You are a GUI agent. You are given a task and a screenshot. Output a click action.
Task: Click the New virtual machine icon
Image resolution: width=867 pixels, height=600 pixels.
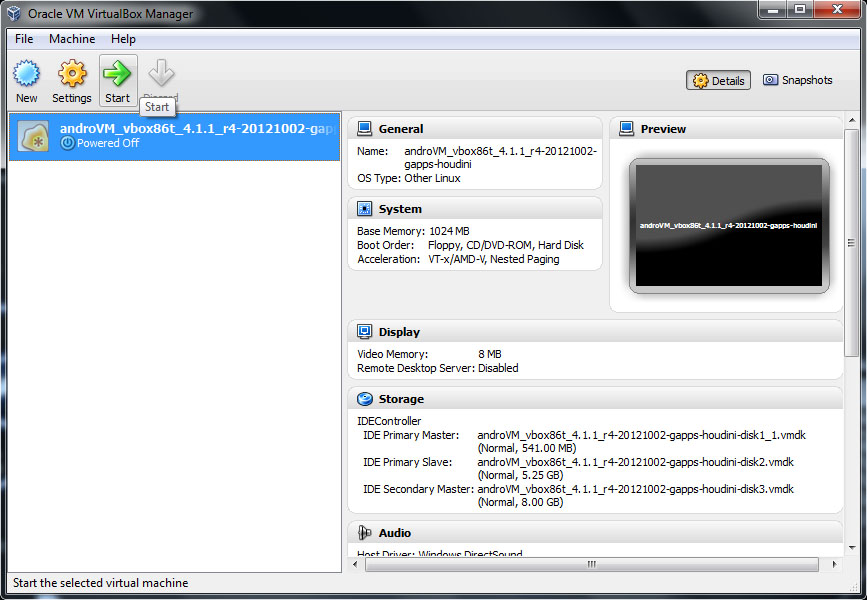click(27, 74)
